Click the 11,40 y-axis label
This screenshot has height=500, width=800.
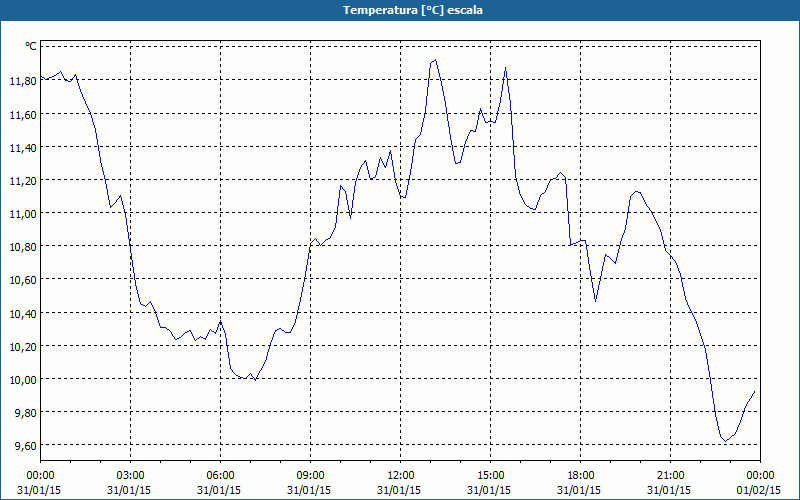click(x=23, y=147)
